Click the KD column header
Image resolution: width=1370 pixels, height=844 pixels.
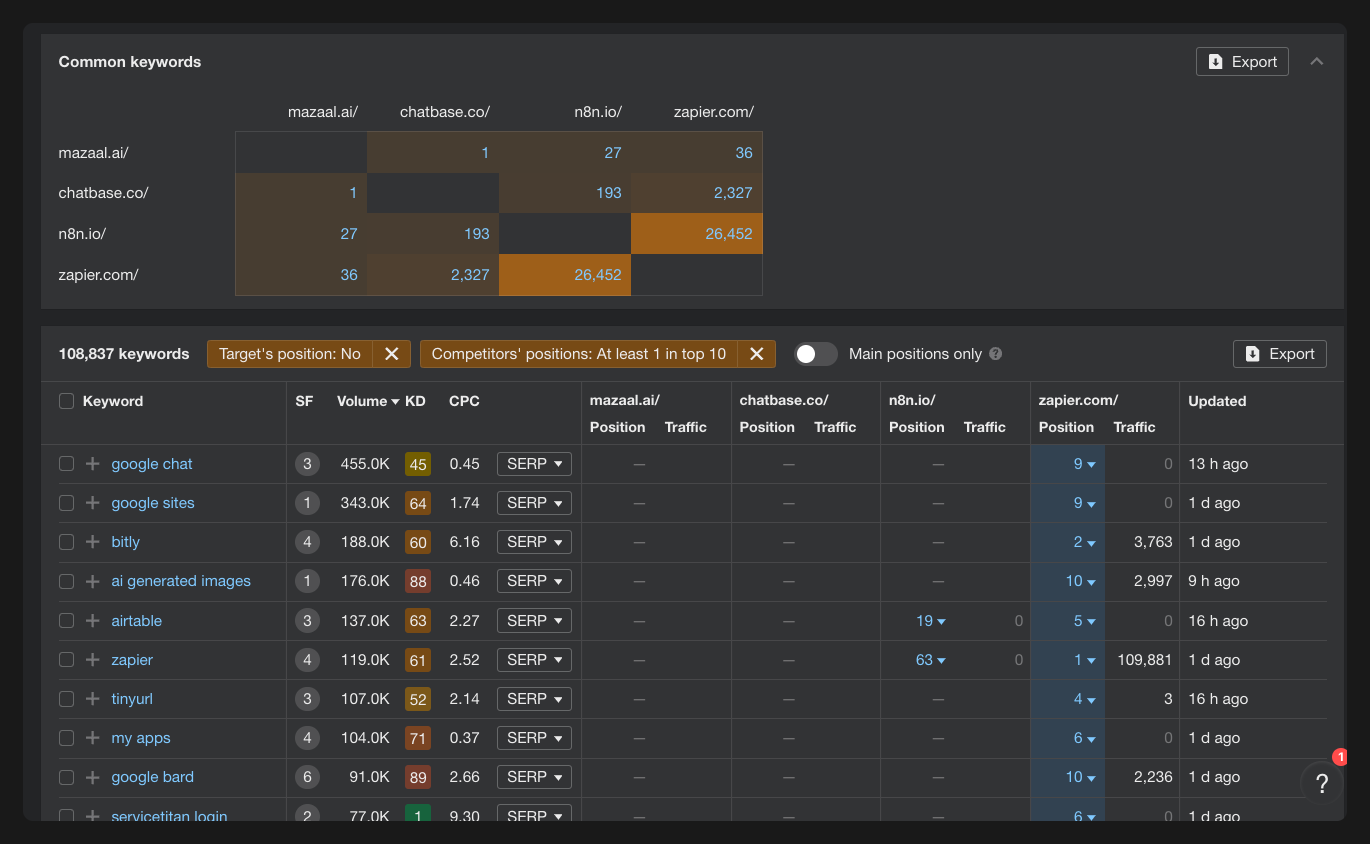[415, 401]
